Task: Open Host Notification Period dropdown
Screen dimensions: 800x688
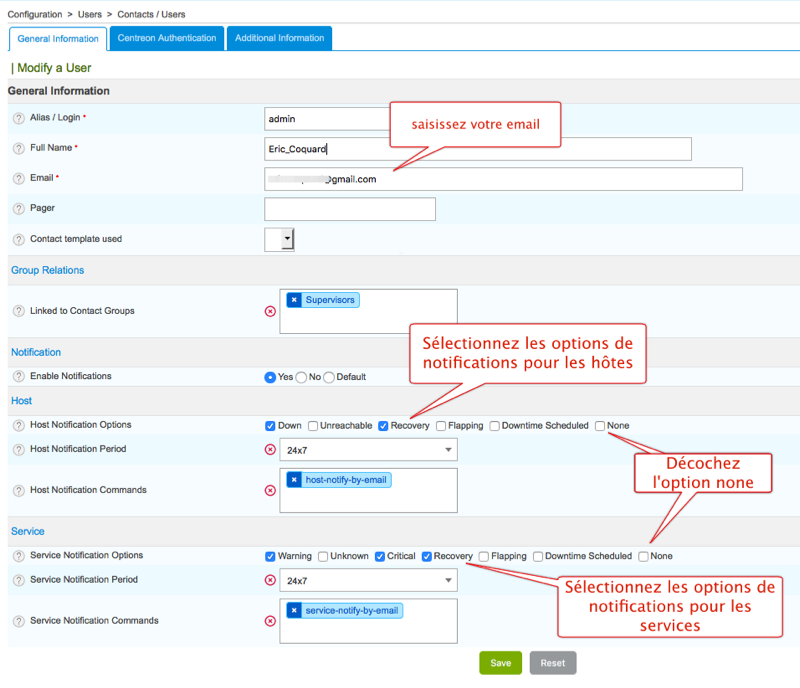Action: click(x=370, y=450)
